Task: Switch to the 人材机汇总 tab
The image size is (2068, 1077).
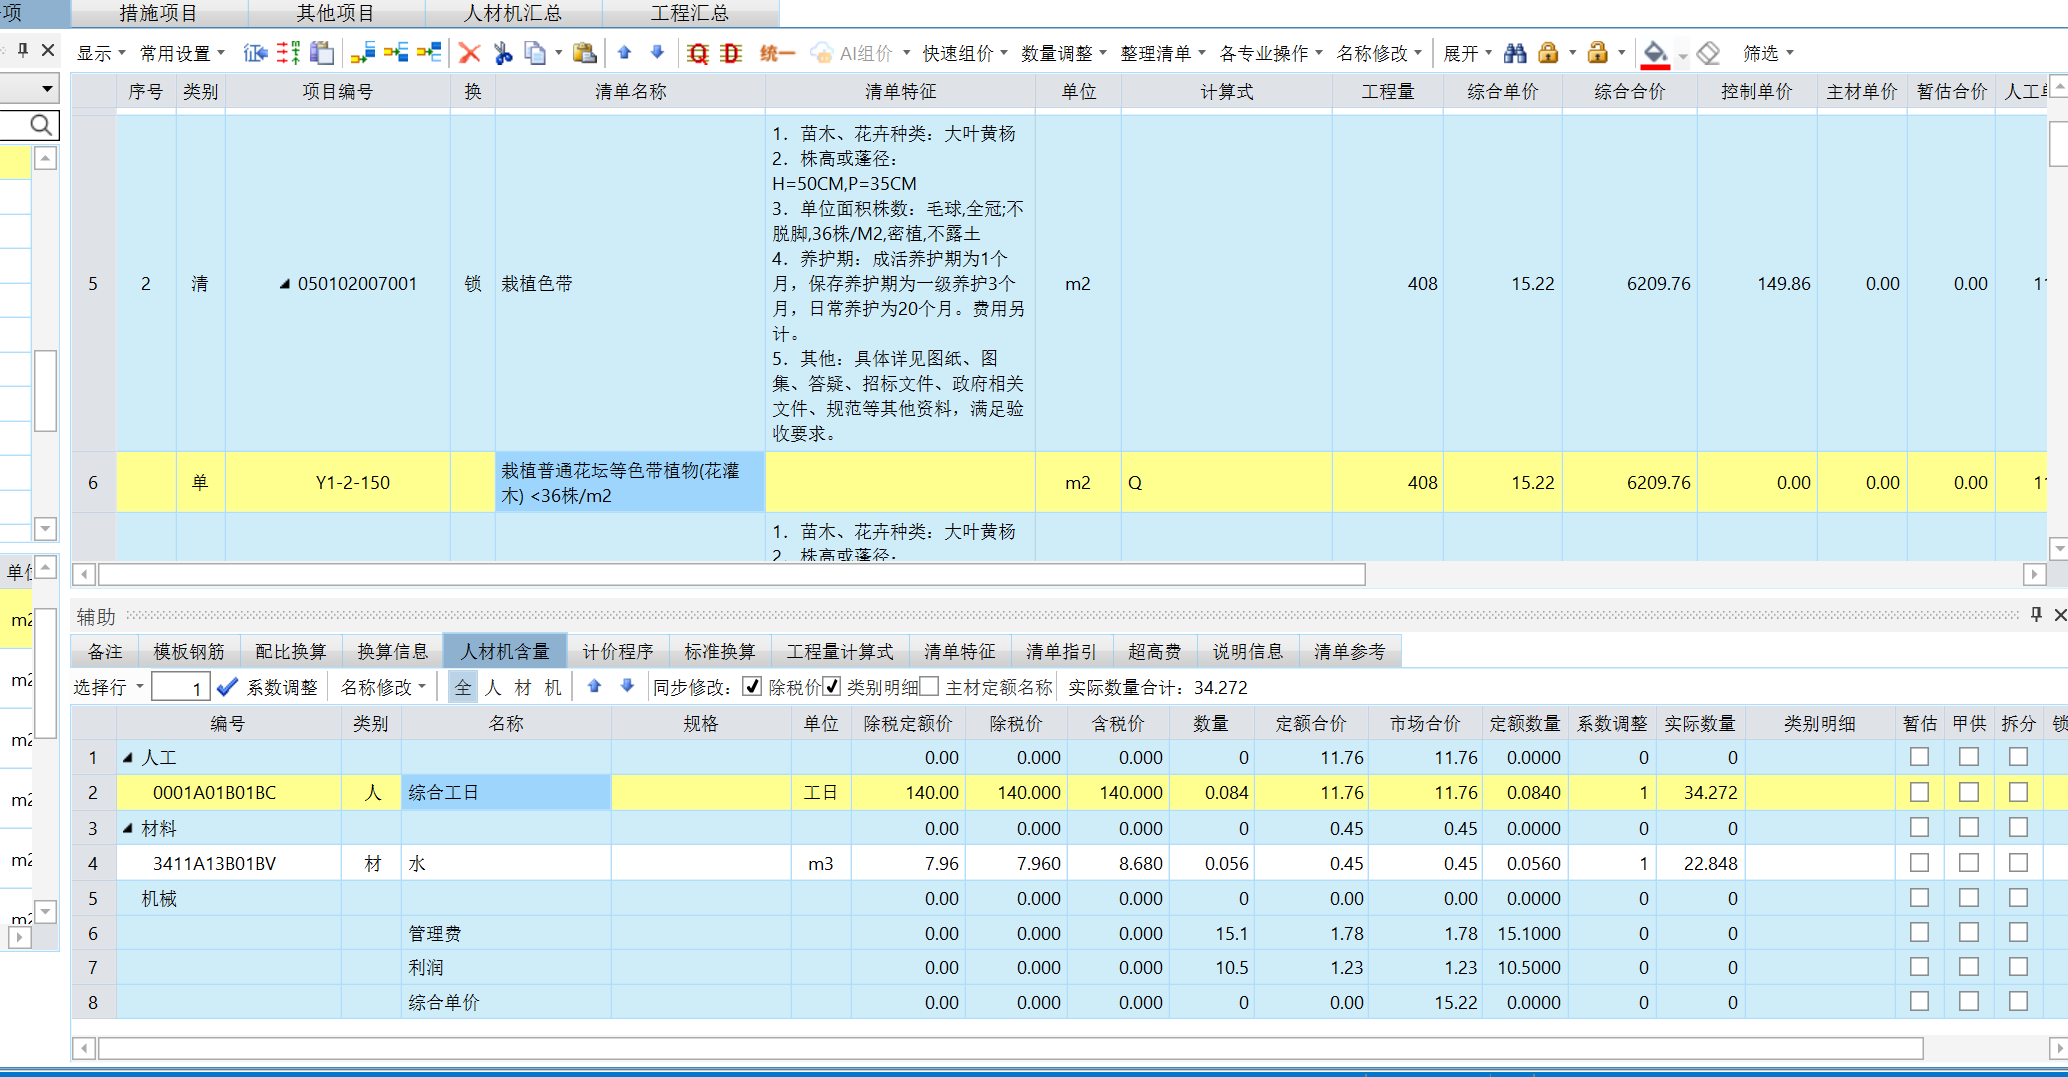Action: coord(514,14)
